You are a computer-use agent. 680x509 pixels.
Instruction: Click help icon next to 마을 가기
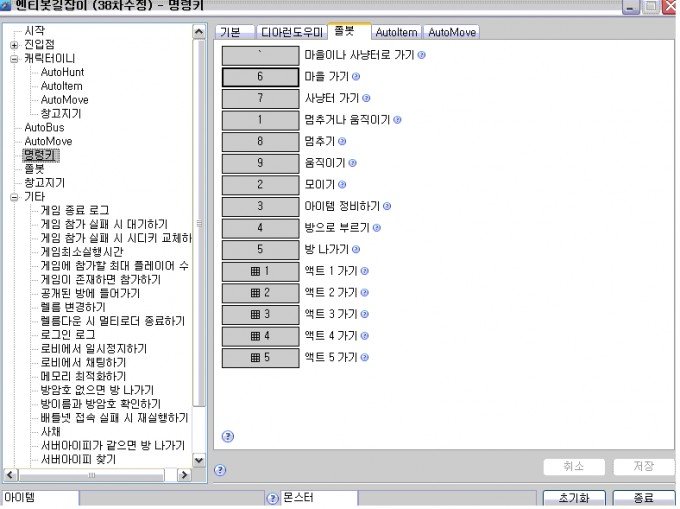pos(356,76)
